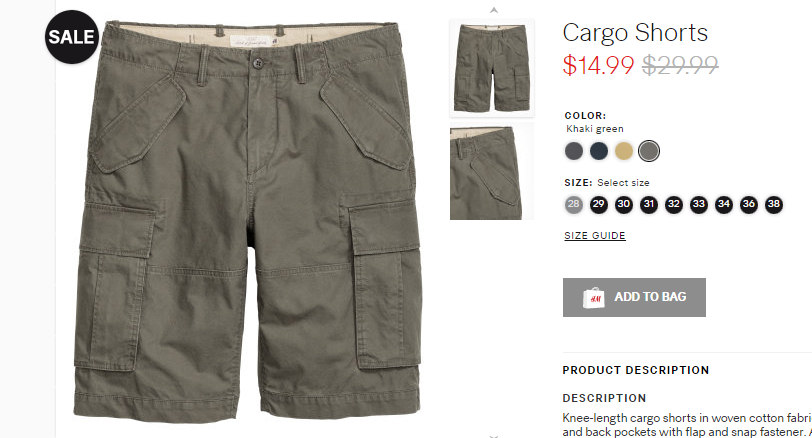Choose size 31
The image size is (812, 438).
tap(649, 204)
